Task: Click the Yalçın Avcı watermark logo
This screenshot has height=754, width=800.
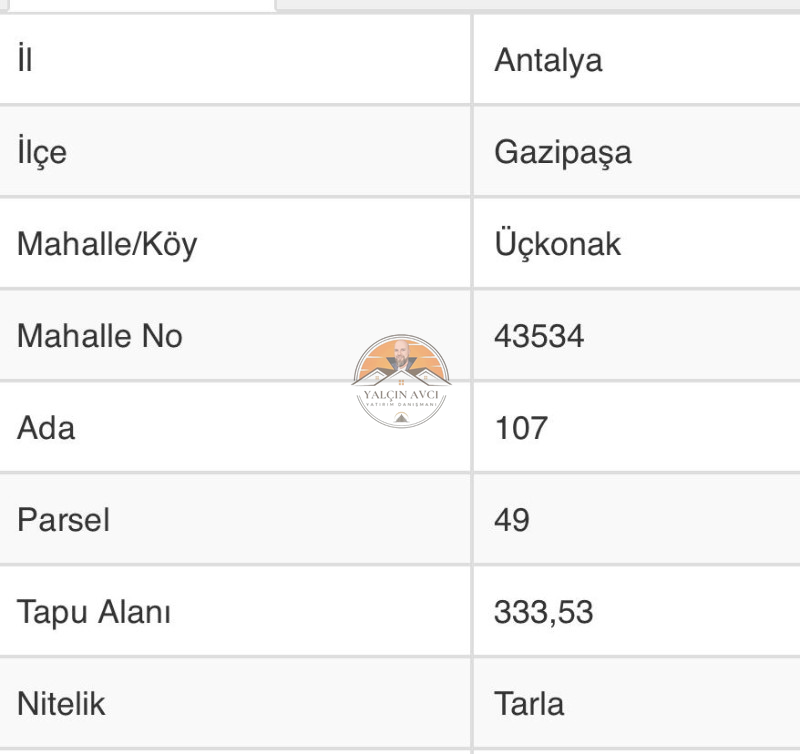Action: [401, 381]
